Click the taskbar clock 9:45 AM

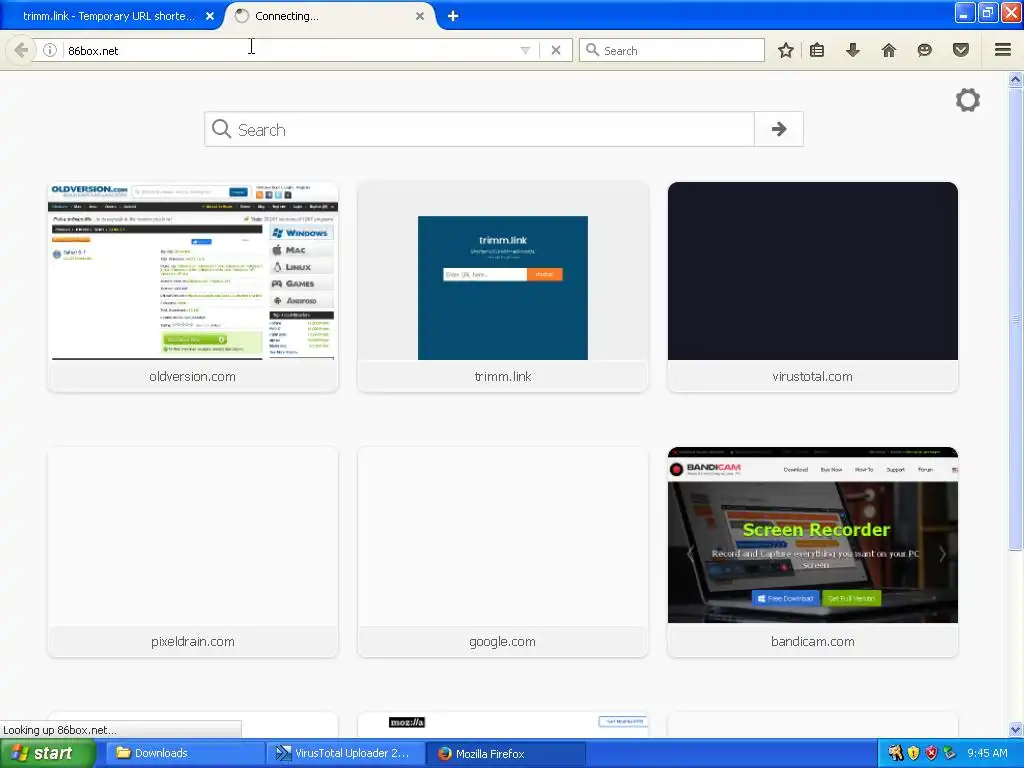coord(987,753)
